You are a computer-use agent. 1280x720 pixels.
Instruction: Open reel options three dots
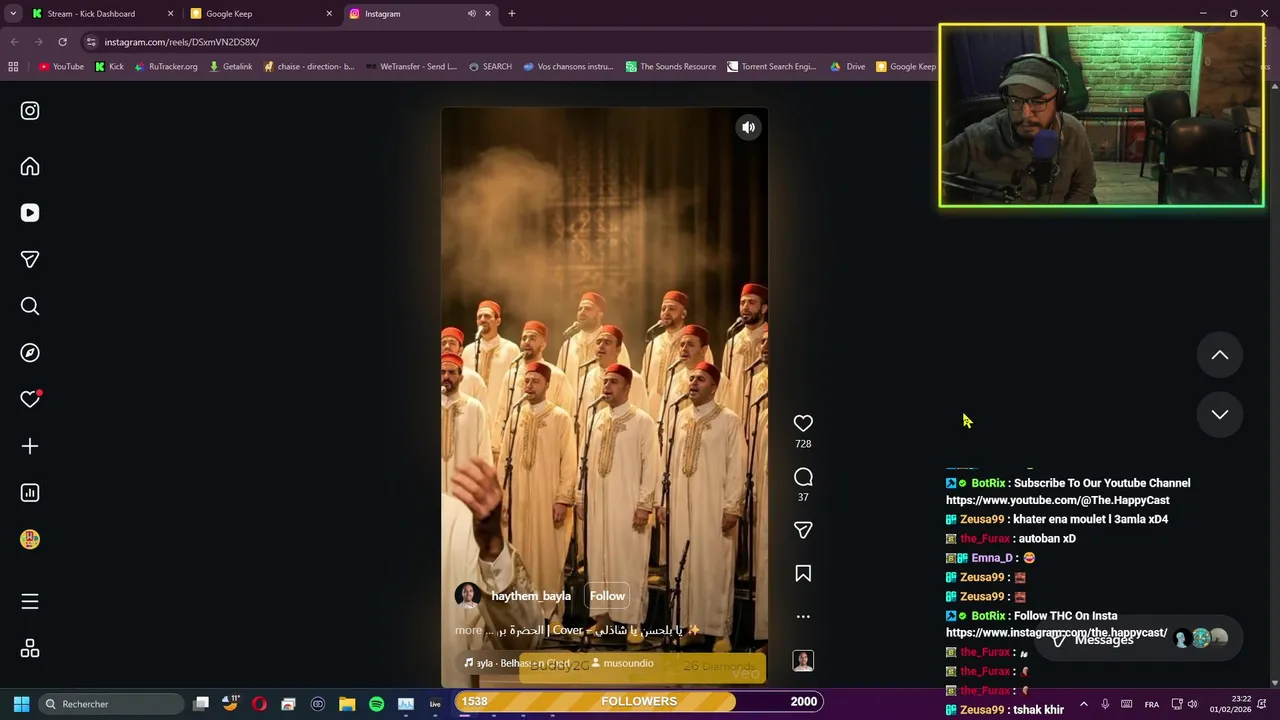pyautogui.click(x=803, y=617)
